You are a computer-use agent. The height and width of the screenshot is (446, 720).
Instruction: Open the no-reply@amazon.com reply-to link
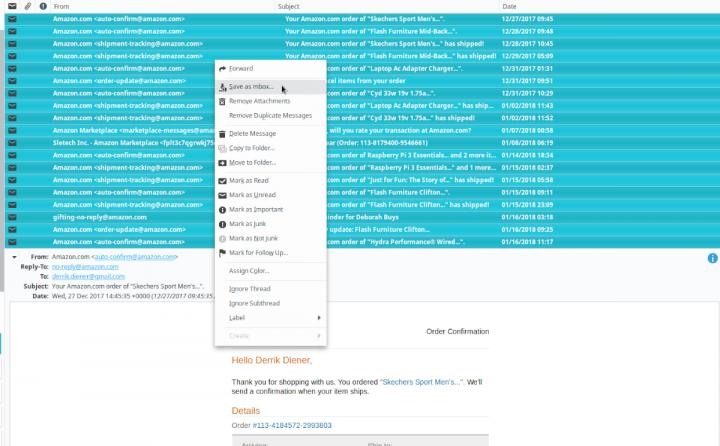coord(85,267)
